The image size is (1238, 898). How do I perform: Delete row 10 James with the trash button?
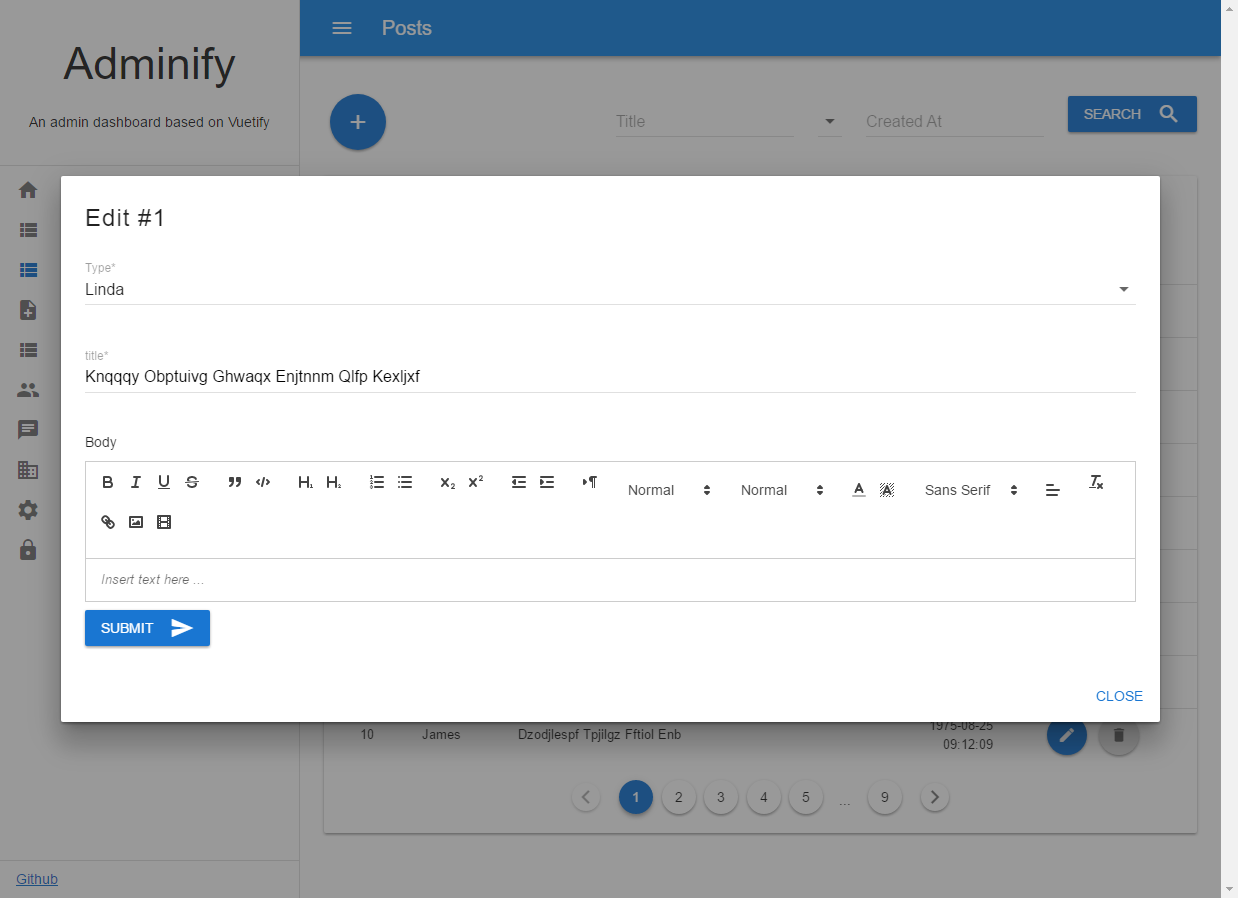[x=1119, y=736]
